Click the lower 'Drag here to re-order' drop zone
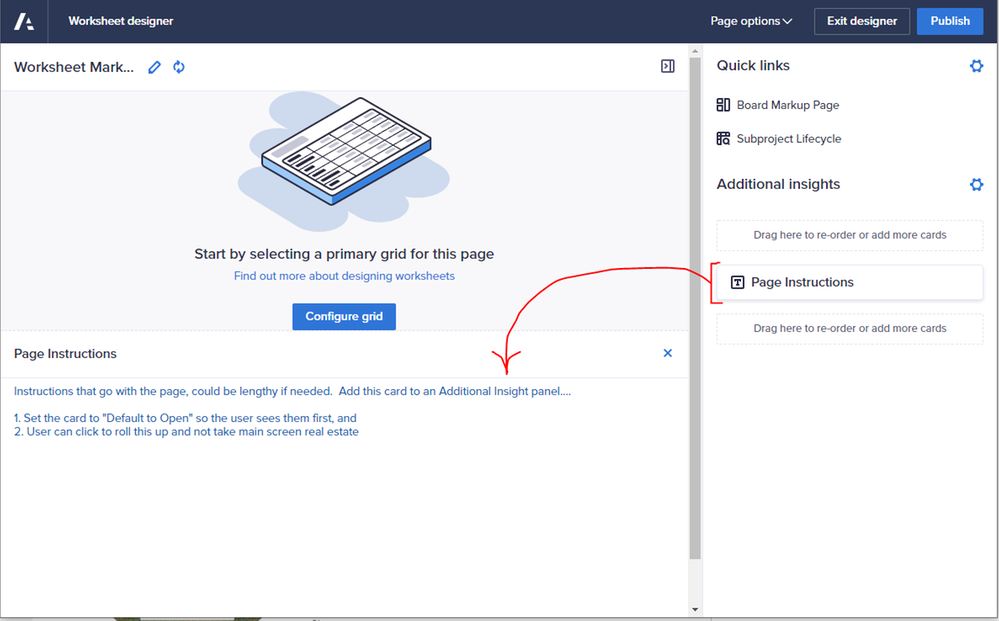Image resolution: width=999 pixels, height=621 pixels. (x=849, y=329)
